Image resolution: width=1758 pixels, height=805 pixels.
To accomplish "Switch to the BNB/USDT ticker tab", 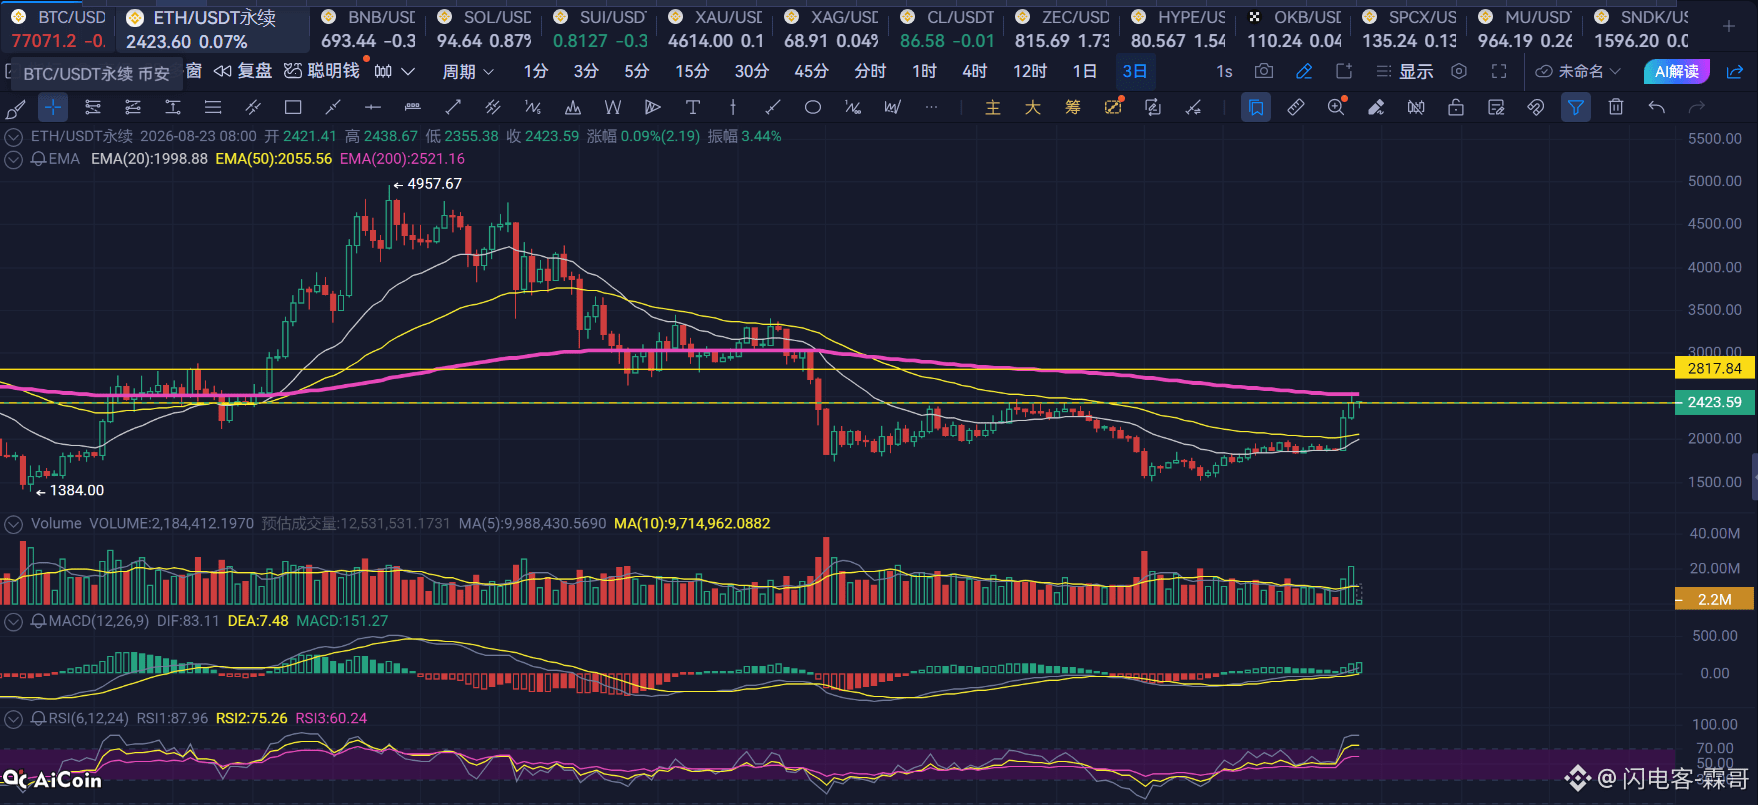I will (369, 29).
